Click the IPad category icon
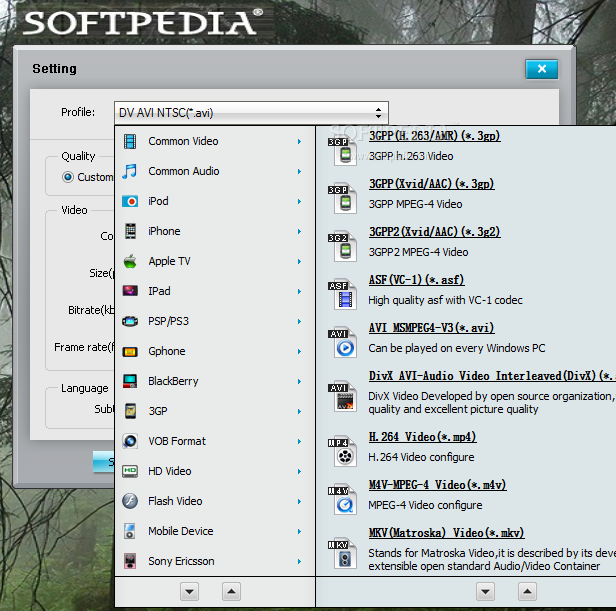Screen dimensions: 616x611 tap(130, 291)
